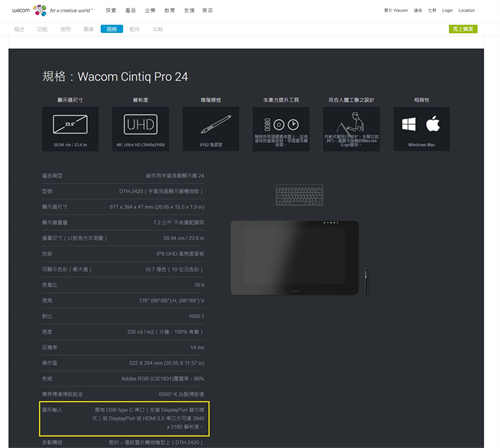Open the display size icon card
This screenshot has height=448, width=500.
tap(70, 129)
